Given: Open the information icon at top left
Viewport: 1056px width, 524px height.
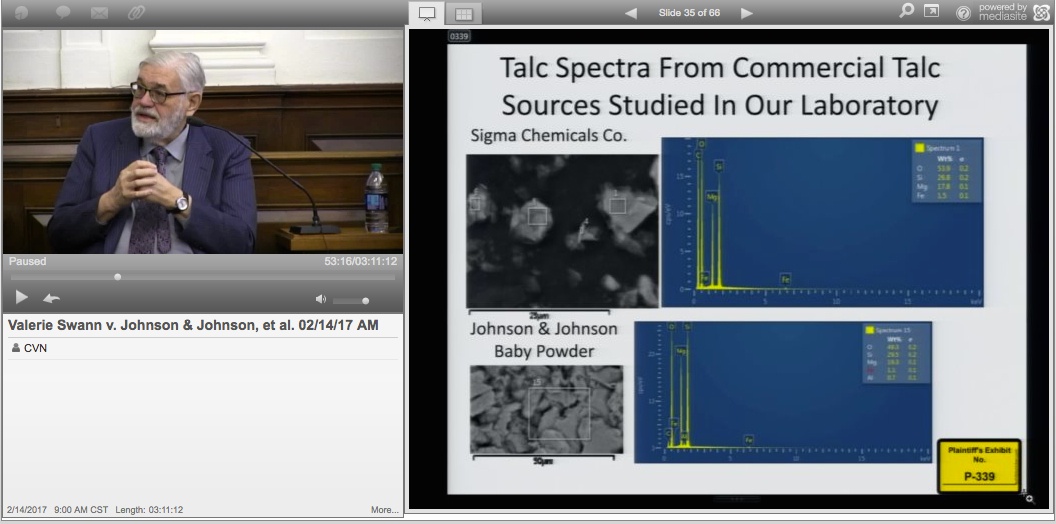Looking at the screenshot, I should (21, 13).
